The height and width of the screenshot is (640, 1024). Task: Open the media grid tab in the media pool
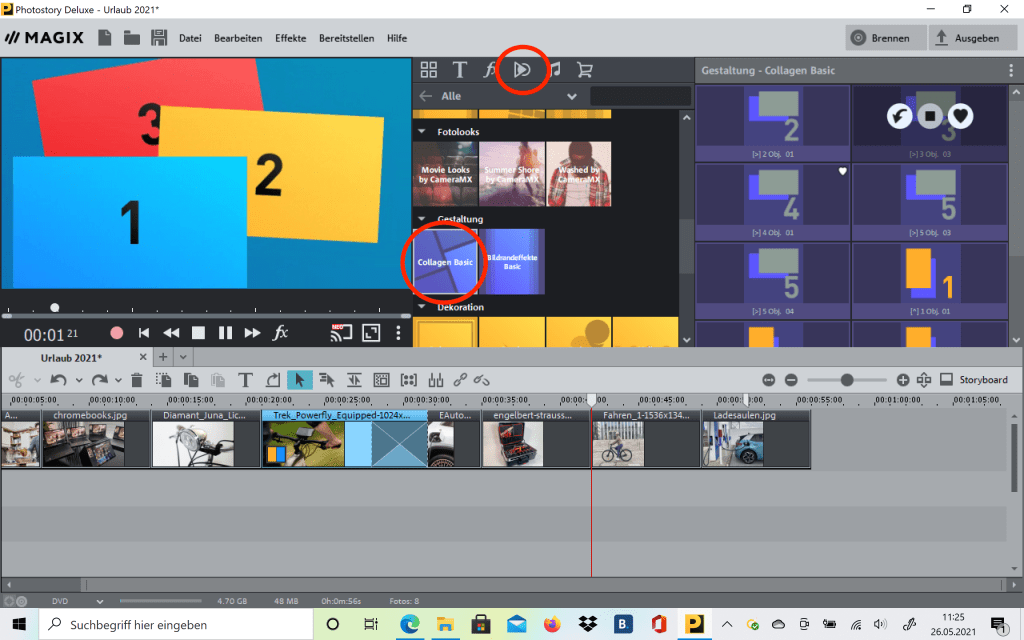(x=428, y=70)
